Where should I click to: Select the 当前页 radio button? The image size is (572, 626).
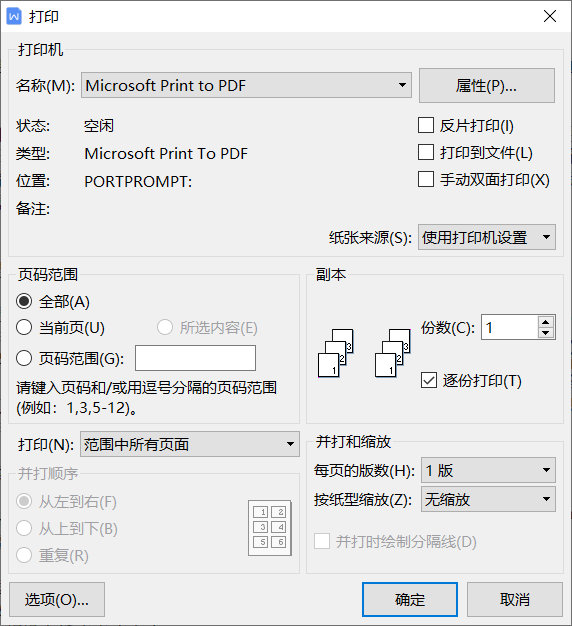click(x=24, y=327)
